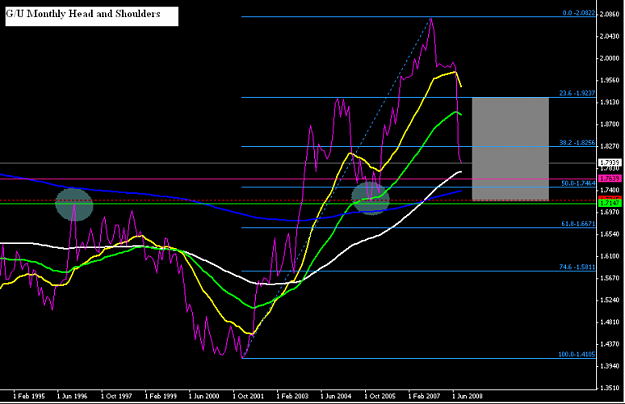This screenshot has width=625, height=404.
Task: Click the pink 1.7639 price tag
Action: pos(610,178)
